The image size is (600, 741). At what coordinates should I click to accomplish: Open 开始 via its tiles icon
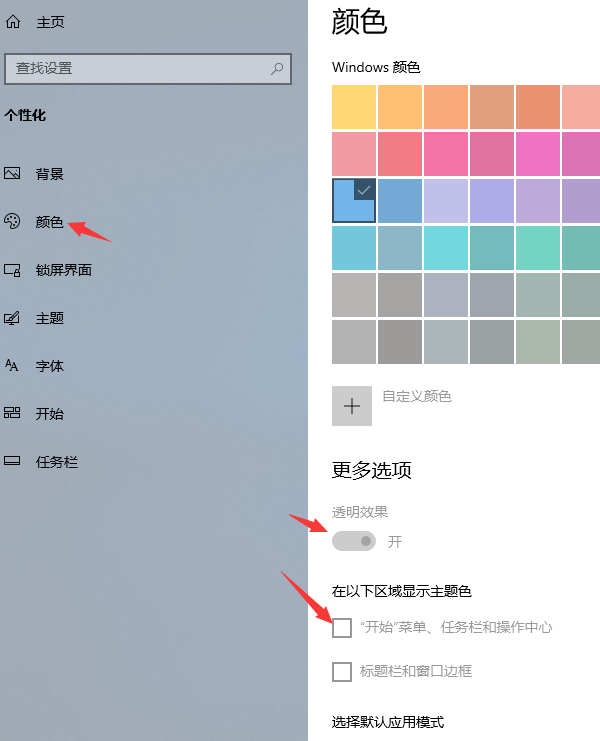click(12, 414)
